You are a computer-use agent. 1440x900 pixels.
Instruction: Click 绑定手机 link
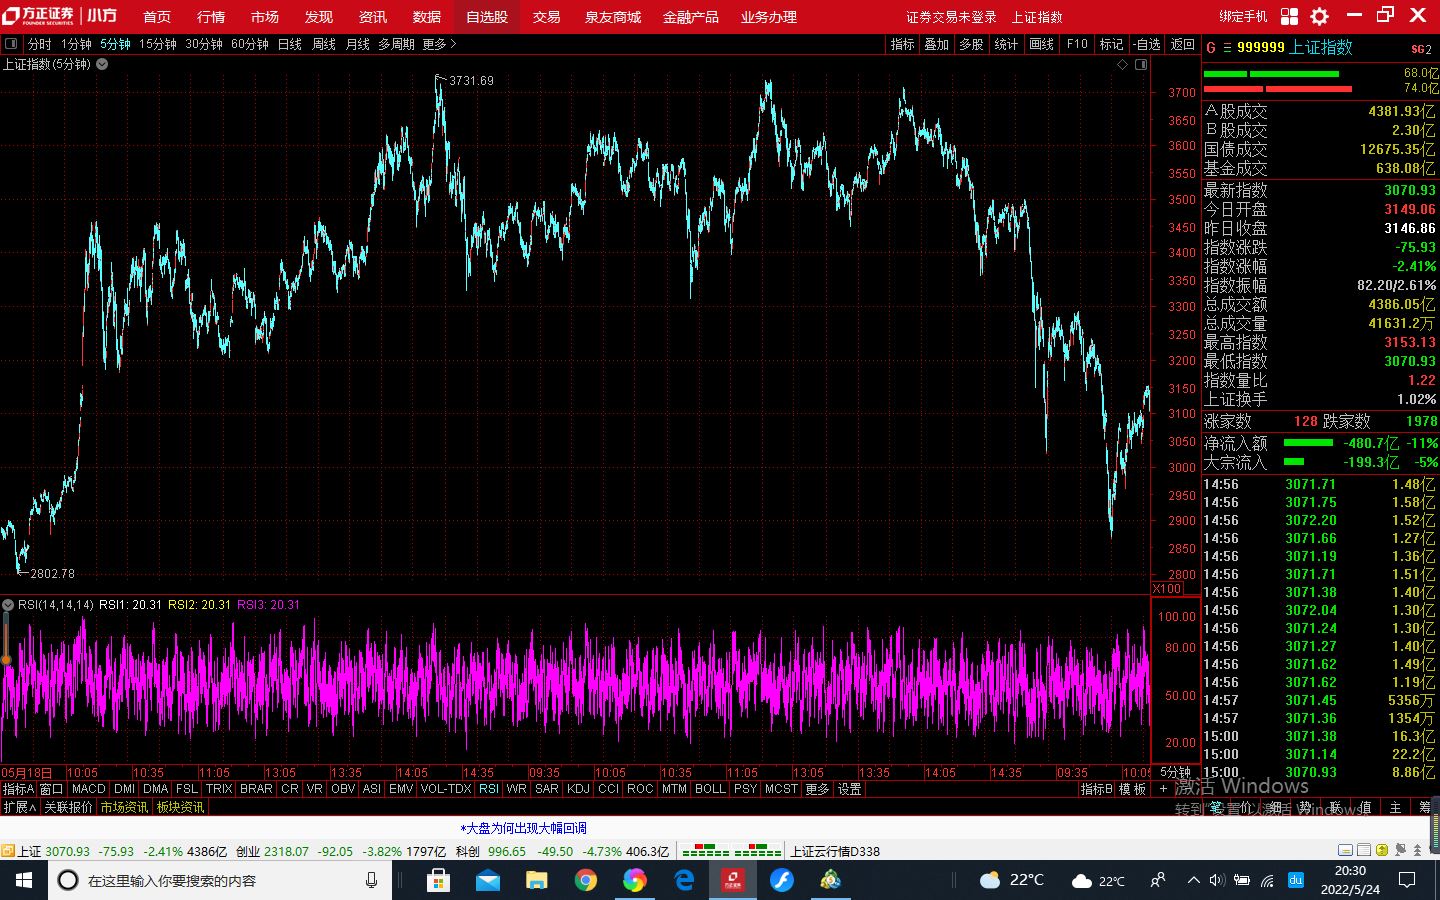pos(1243,17)
